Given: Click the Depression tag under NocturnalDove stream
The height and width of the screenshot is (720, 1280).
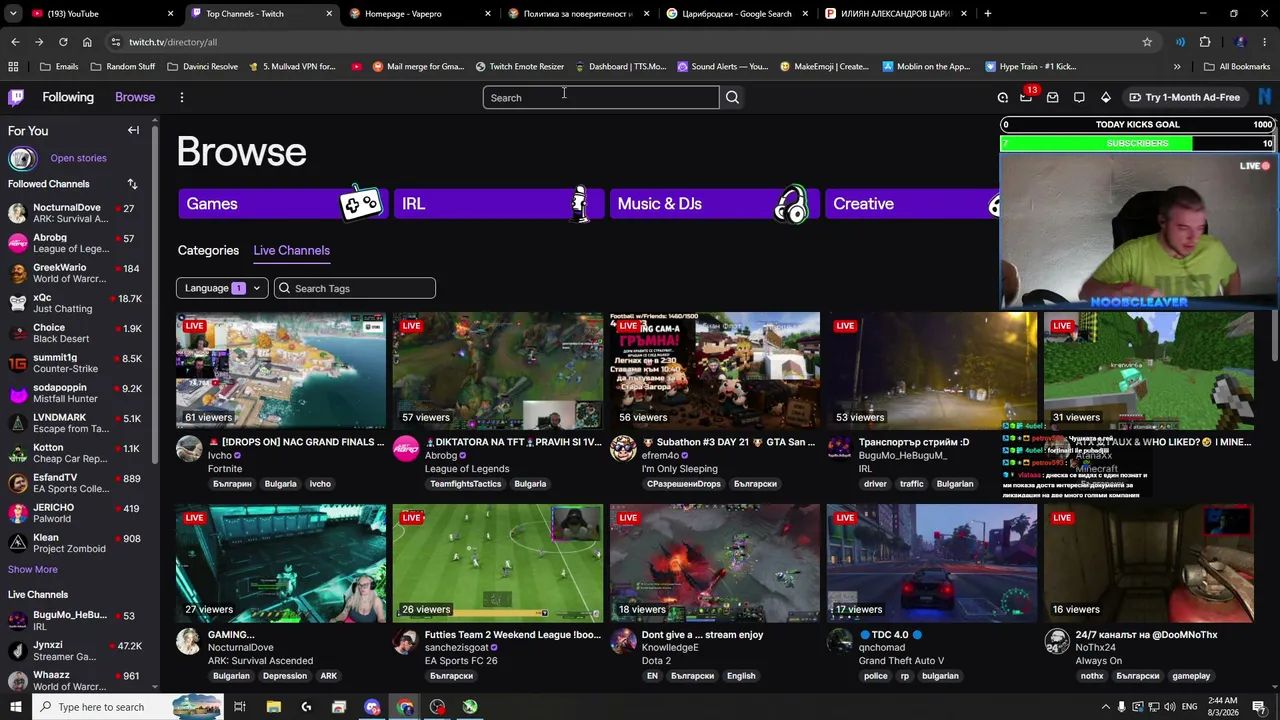Looking at the screenshot, I should point(285,676).
